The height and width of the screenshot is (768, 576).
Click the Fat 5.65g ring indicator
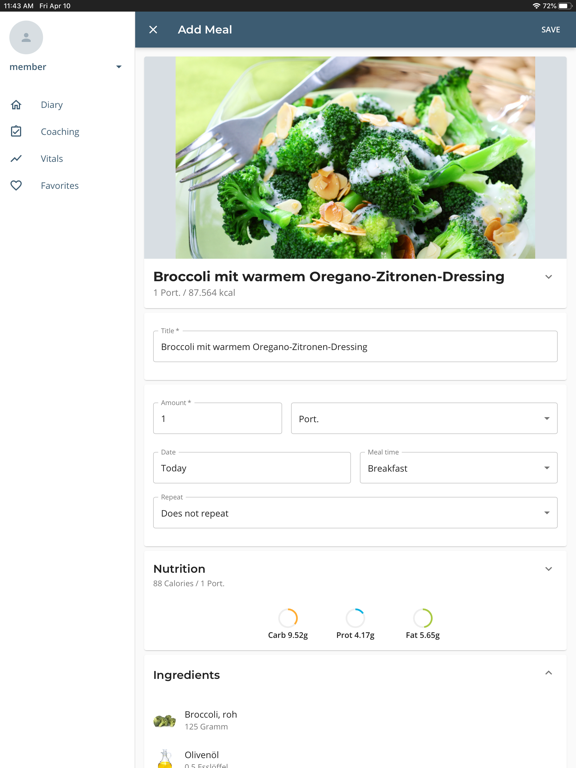[423, 618]
